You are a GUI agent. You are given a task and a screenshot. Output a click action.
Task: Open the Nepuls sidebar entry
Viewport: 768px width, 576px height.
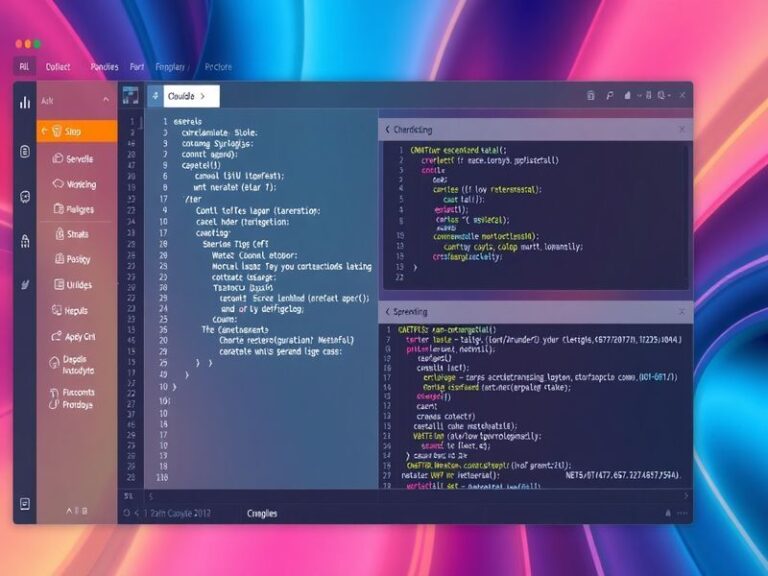tap(76, 311)
